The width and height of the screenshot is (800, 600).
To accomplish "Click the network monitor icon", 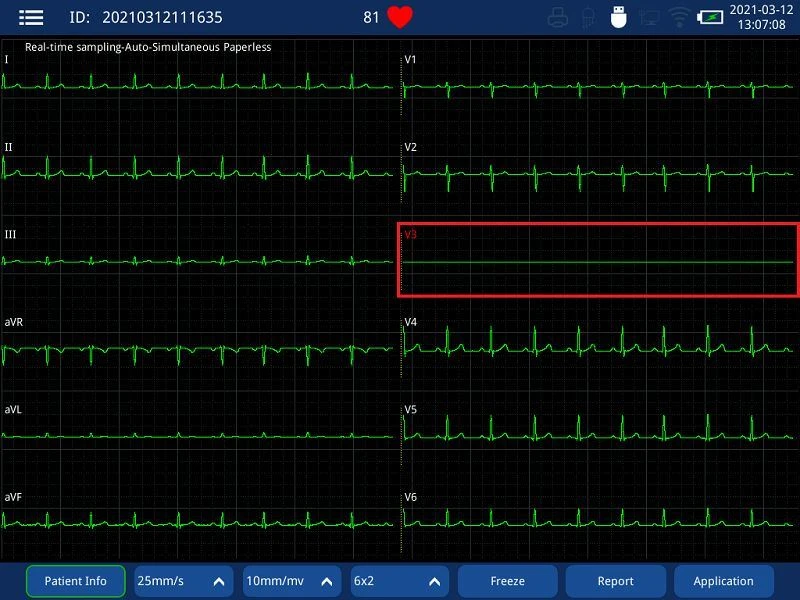I will 648,18.
